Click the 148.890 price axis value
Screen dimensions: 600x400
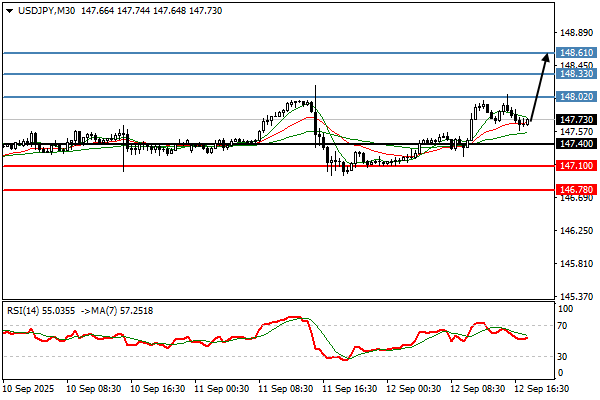point(576,33)
